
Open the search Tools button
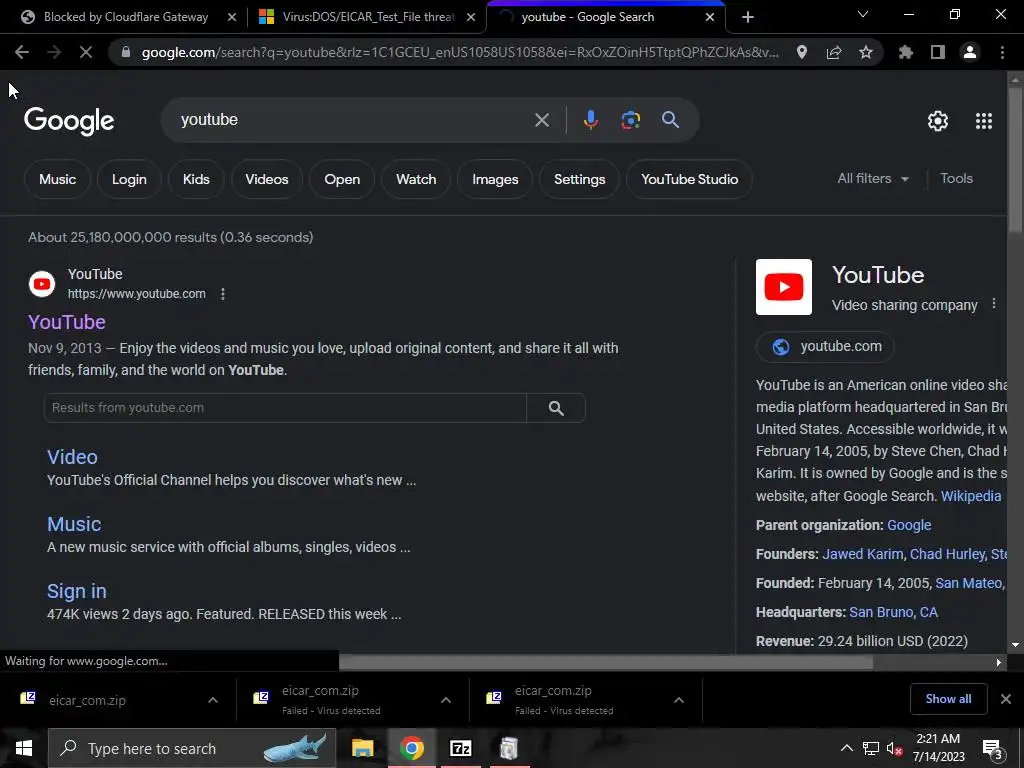coord(956,178)
